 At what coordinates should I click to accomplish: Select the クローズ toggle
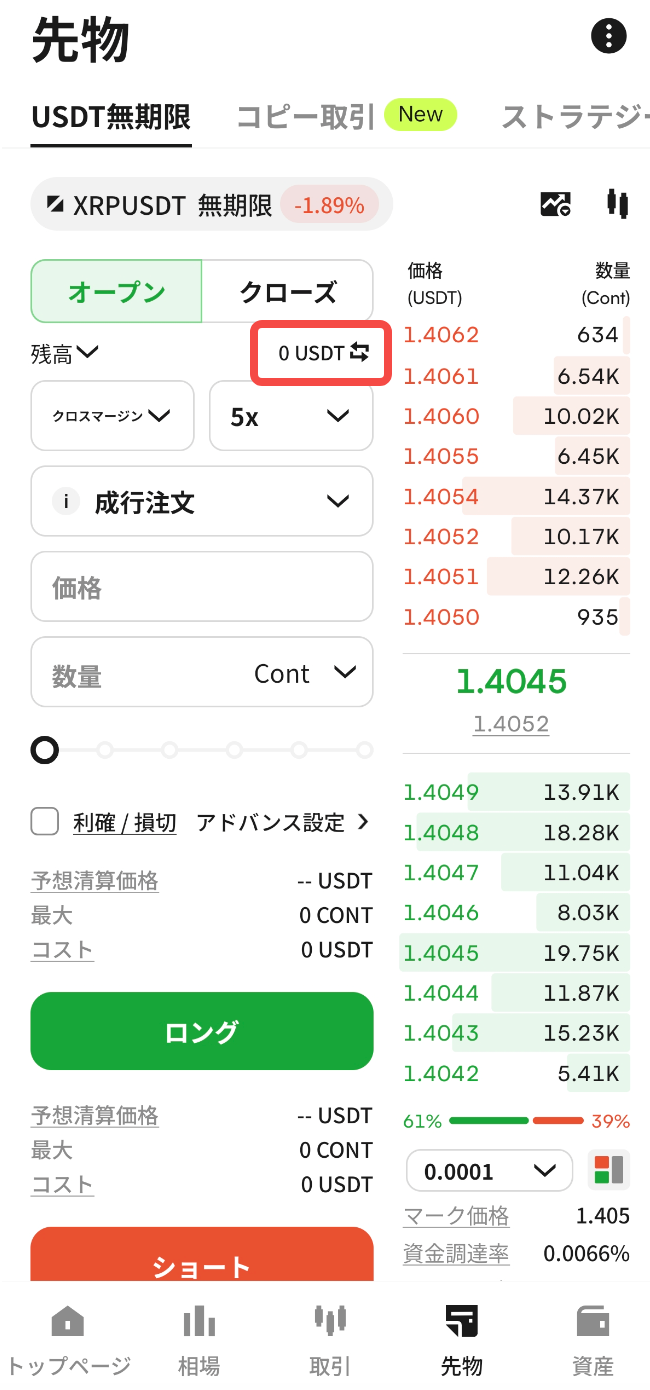288,292
